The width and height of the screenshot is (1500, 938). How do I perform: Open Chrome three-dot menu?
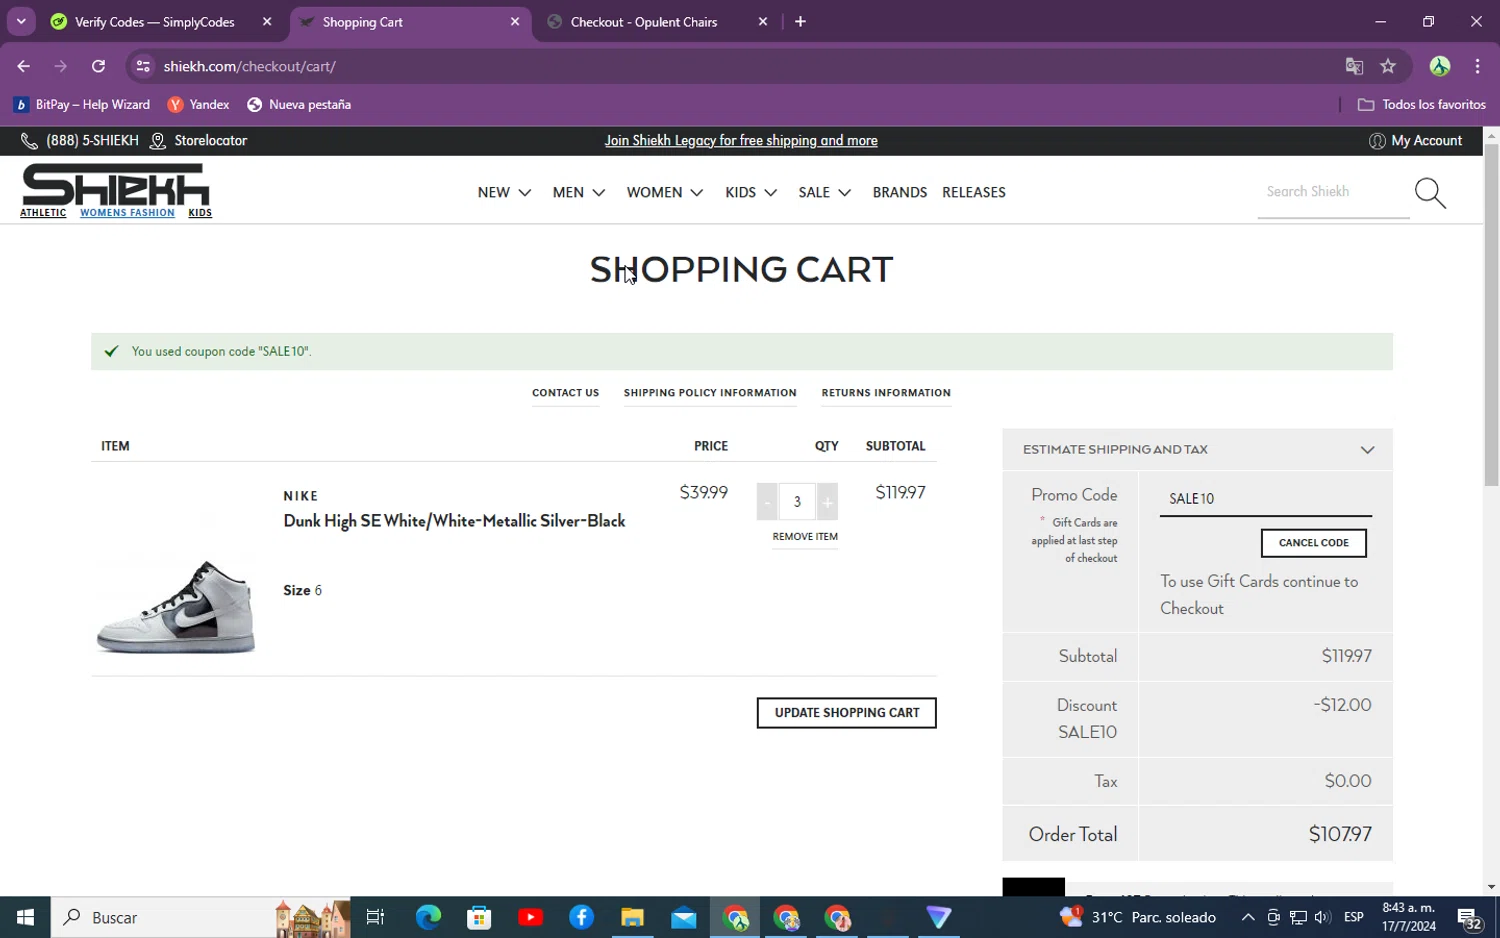click(x=1477, y=66)
